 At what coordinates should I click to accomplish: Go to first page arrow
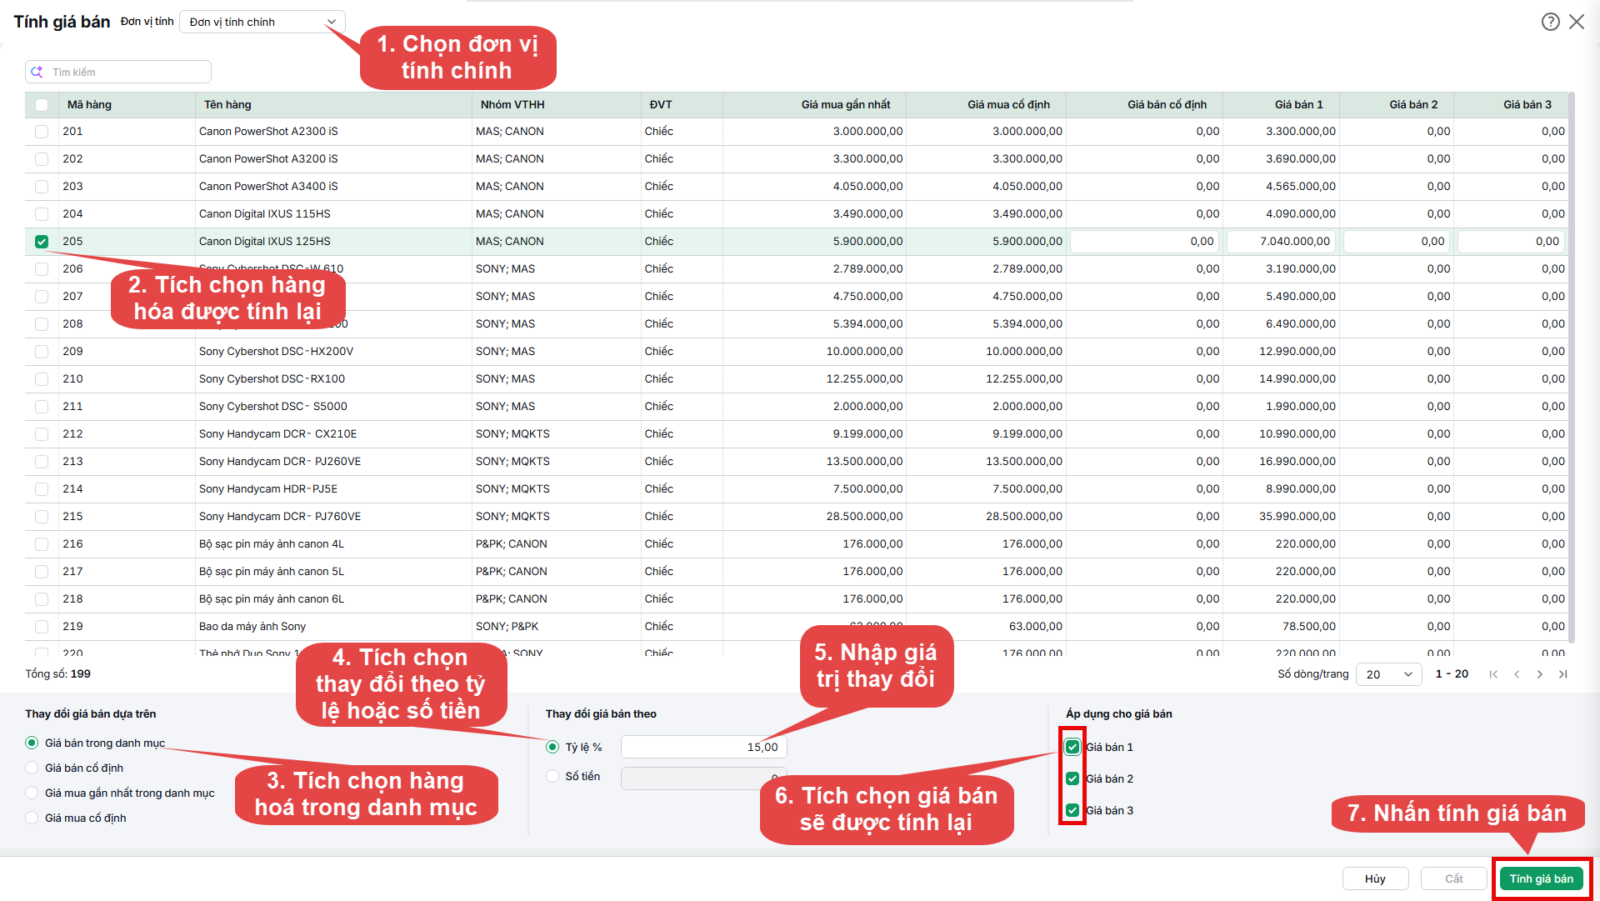click(1493, 674)
